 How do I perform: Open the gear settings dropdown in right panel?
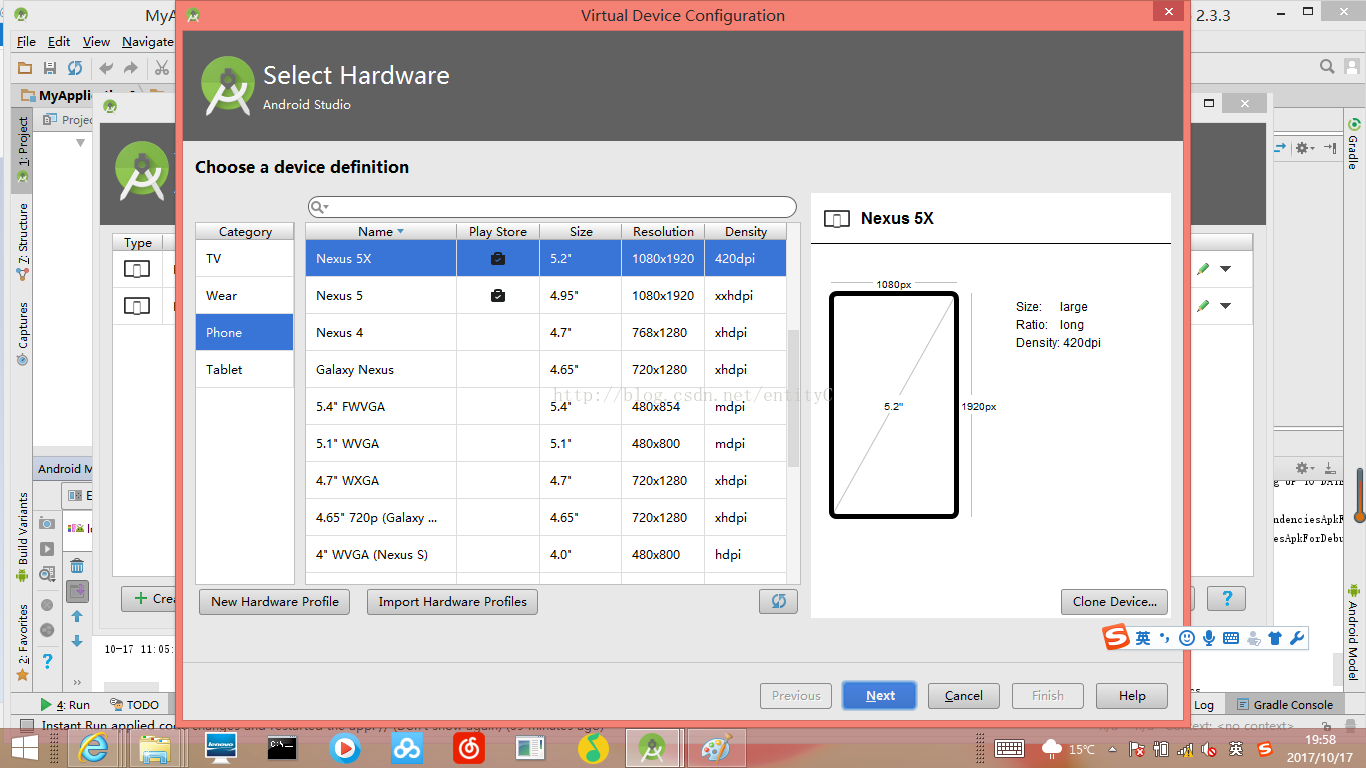tap(1306, 148)
